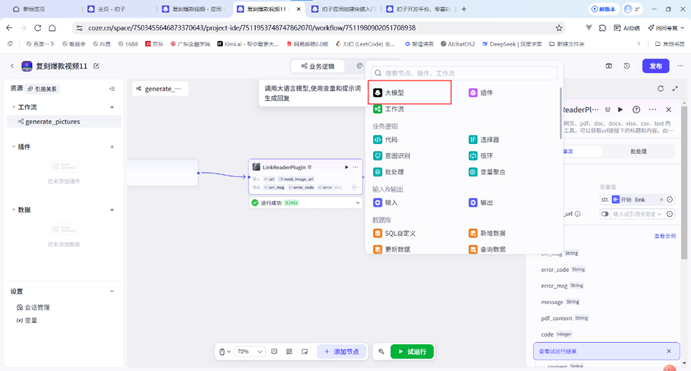Run the LinkReaderPlugin node on canvas

[x=346, y=167]
